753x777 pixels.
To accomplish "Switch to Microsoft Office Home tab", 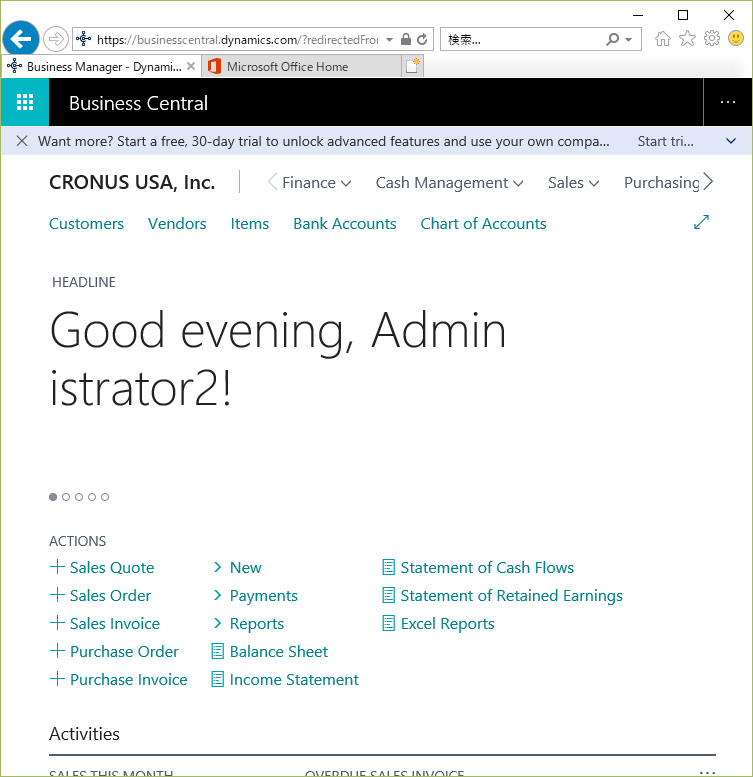I will pos(301,66).
